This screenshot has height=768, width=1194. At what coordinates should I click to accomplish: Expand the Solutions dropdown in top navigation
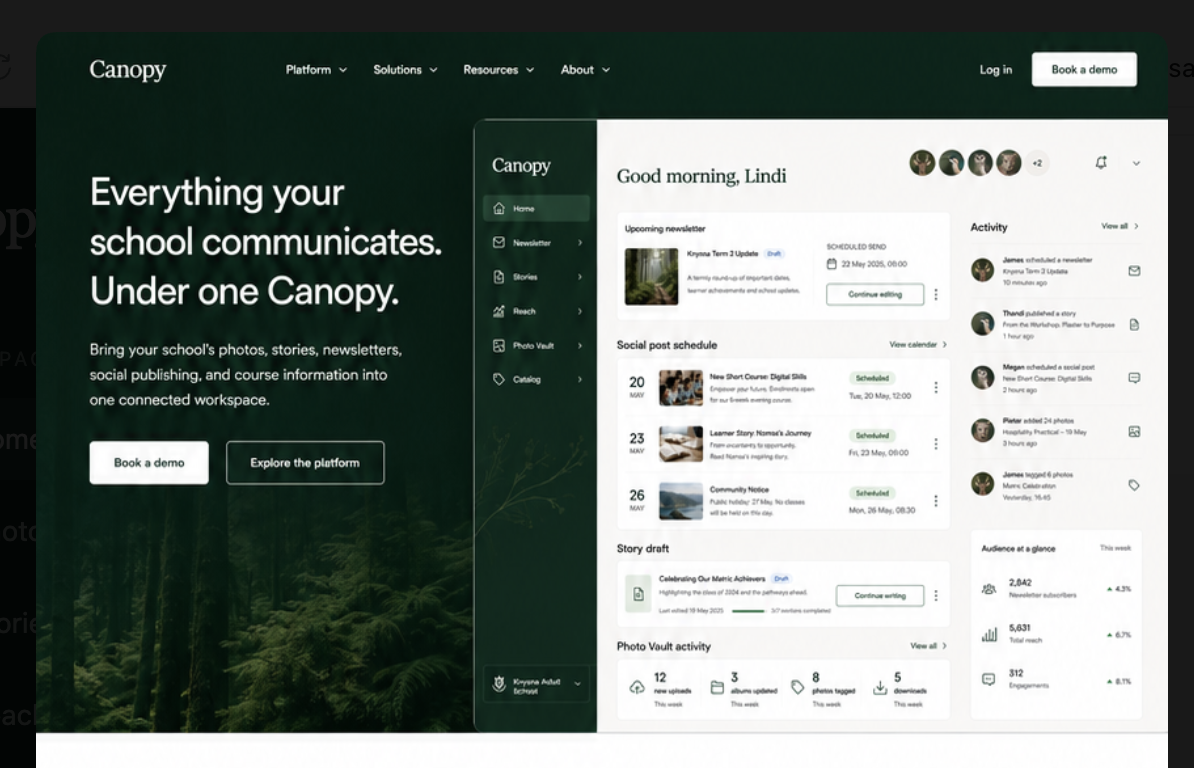405,70
